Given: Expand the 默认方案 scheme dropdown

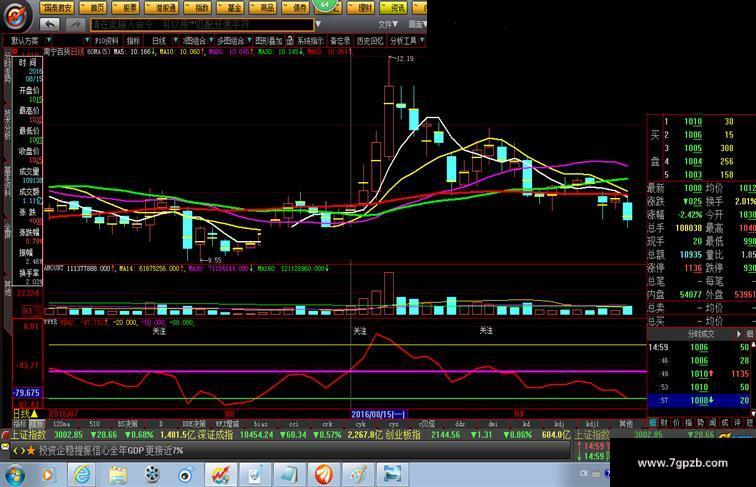Looking at the screenshot, I should 49,41.
